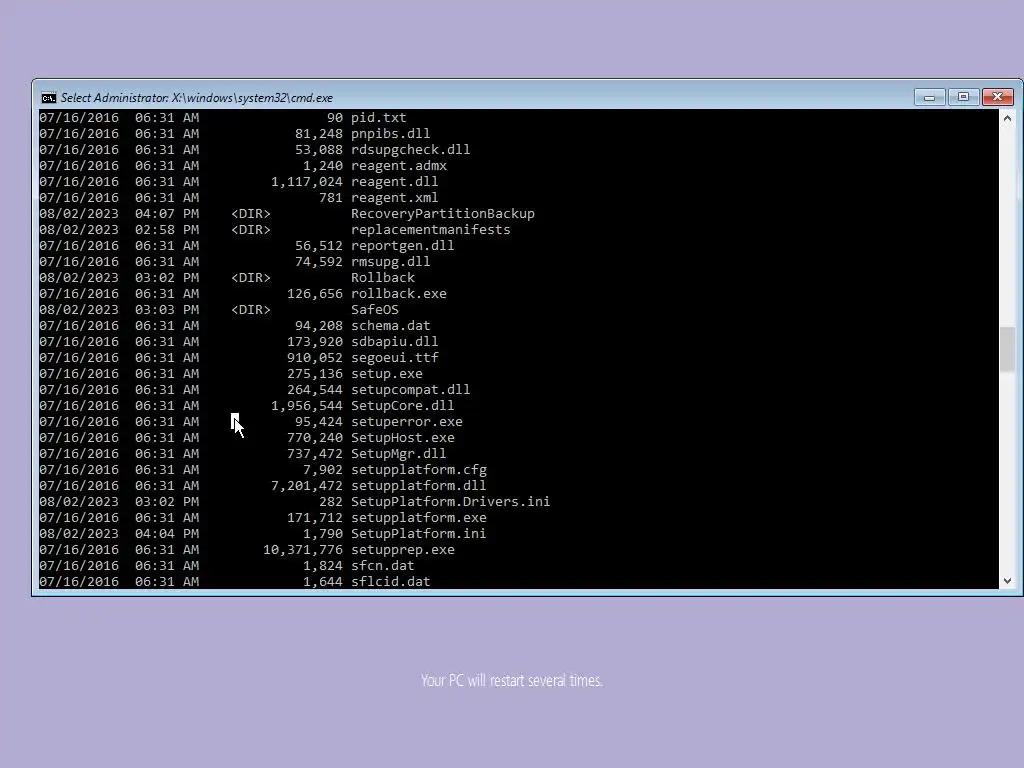Screen dimensions: 1024x768
Task: Select SetupHost.exe file name
Action: (403, 438)
